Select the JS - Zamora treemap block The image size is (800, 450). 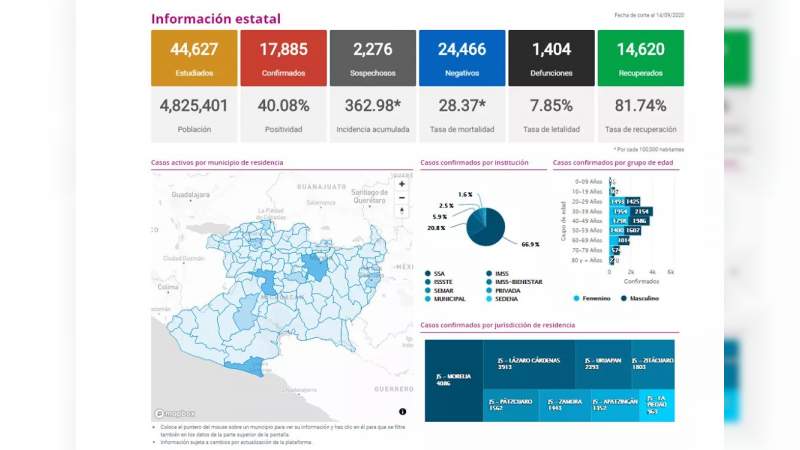564,405
